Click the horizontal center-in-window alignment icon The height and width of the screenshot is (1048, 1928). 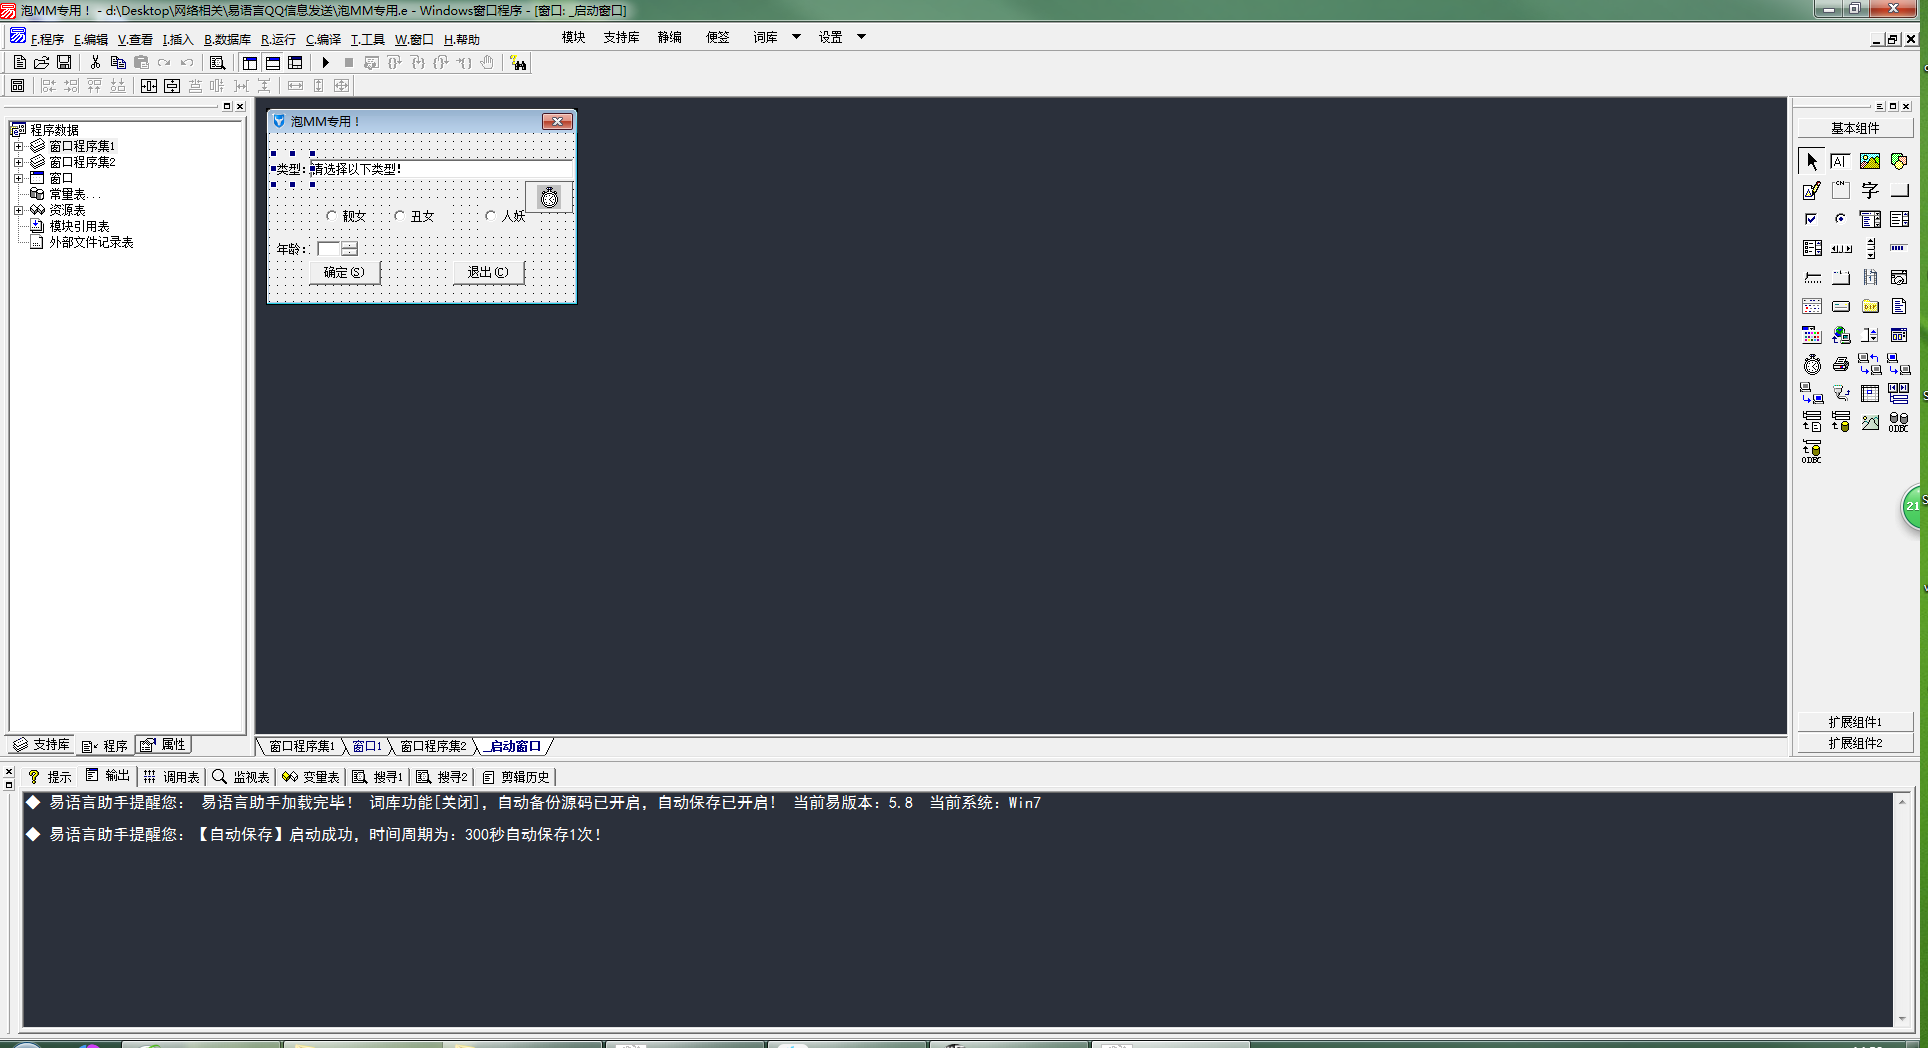point(149,86)
